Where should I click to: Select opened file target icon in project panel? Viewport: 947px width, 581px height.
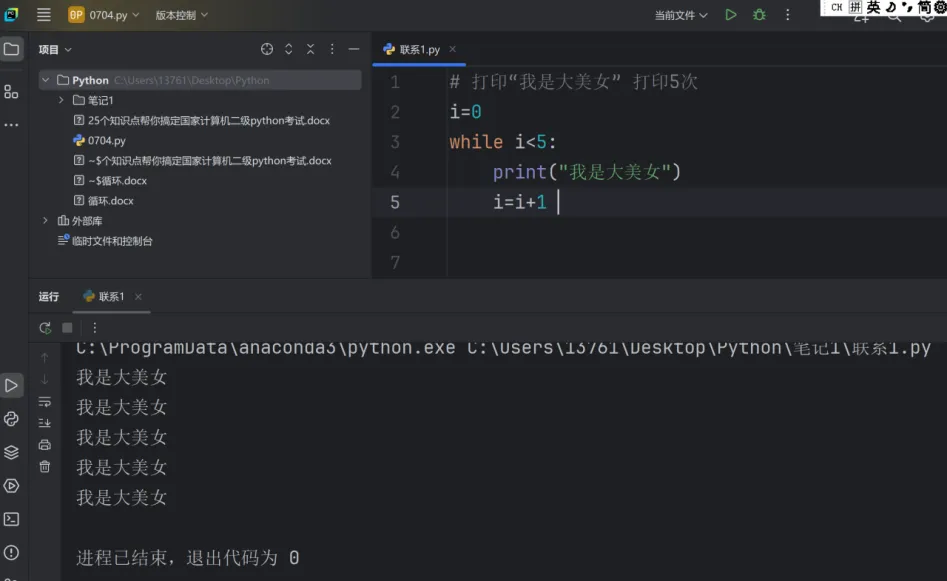[267, 50]
